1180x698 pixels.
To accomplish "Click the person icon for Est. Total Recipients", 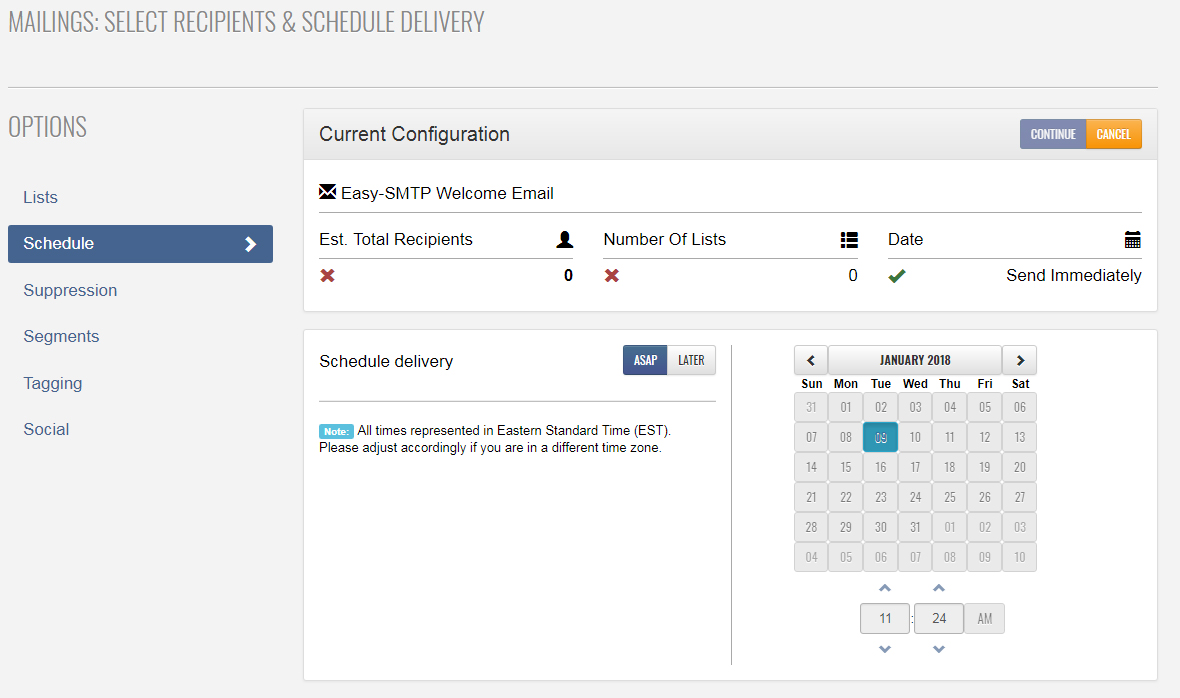I will coord(565,240).
